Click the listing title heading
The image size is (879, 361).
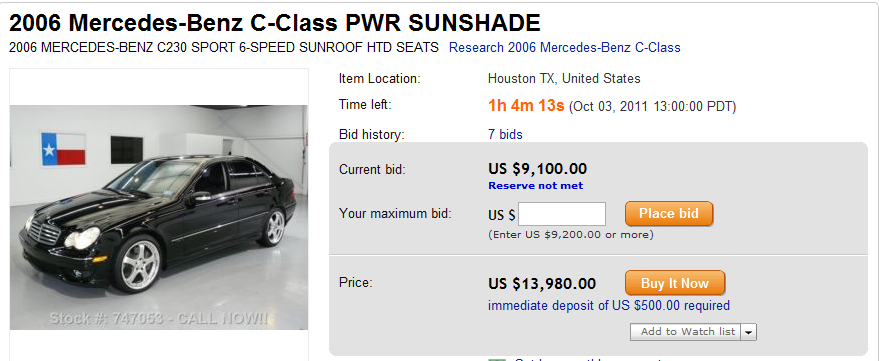coord(275,23)
